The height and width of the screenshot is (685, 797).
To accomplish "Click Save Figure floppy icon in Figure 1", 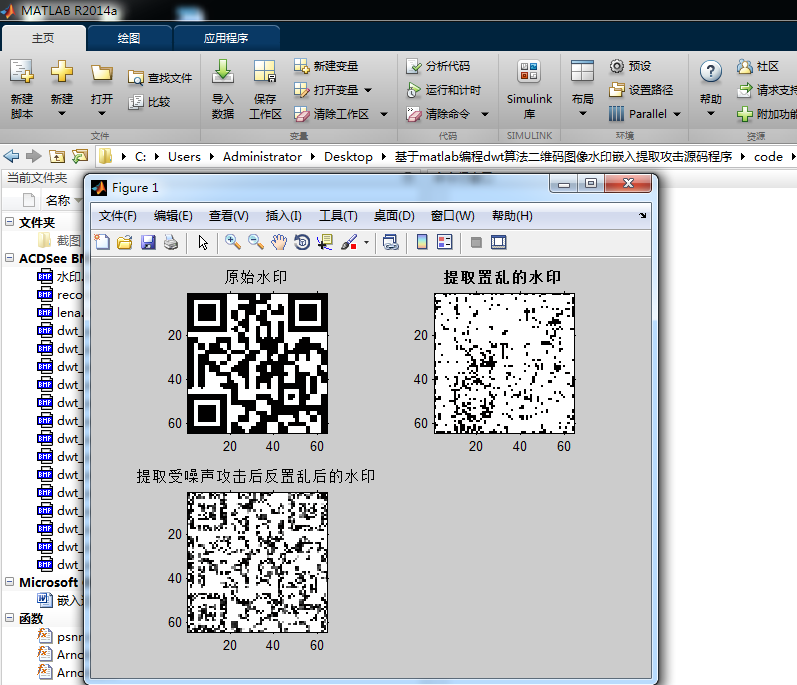I will [x=148, y=242].
